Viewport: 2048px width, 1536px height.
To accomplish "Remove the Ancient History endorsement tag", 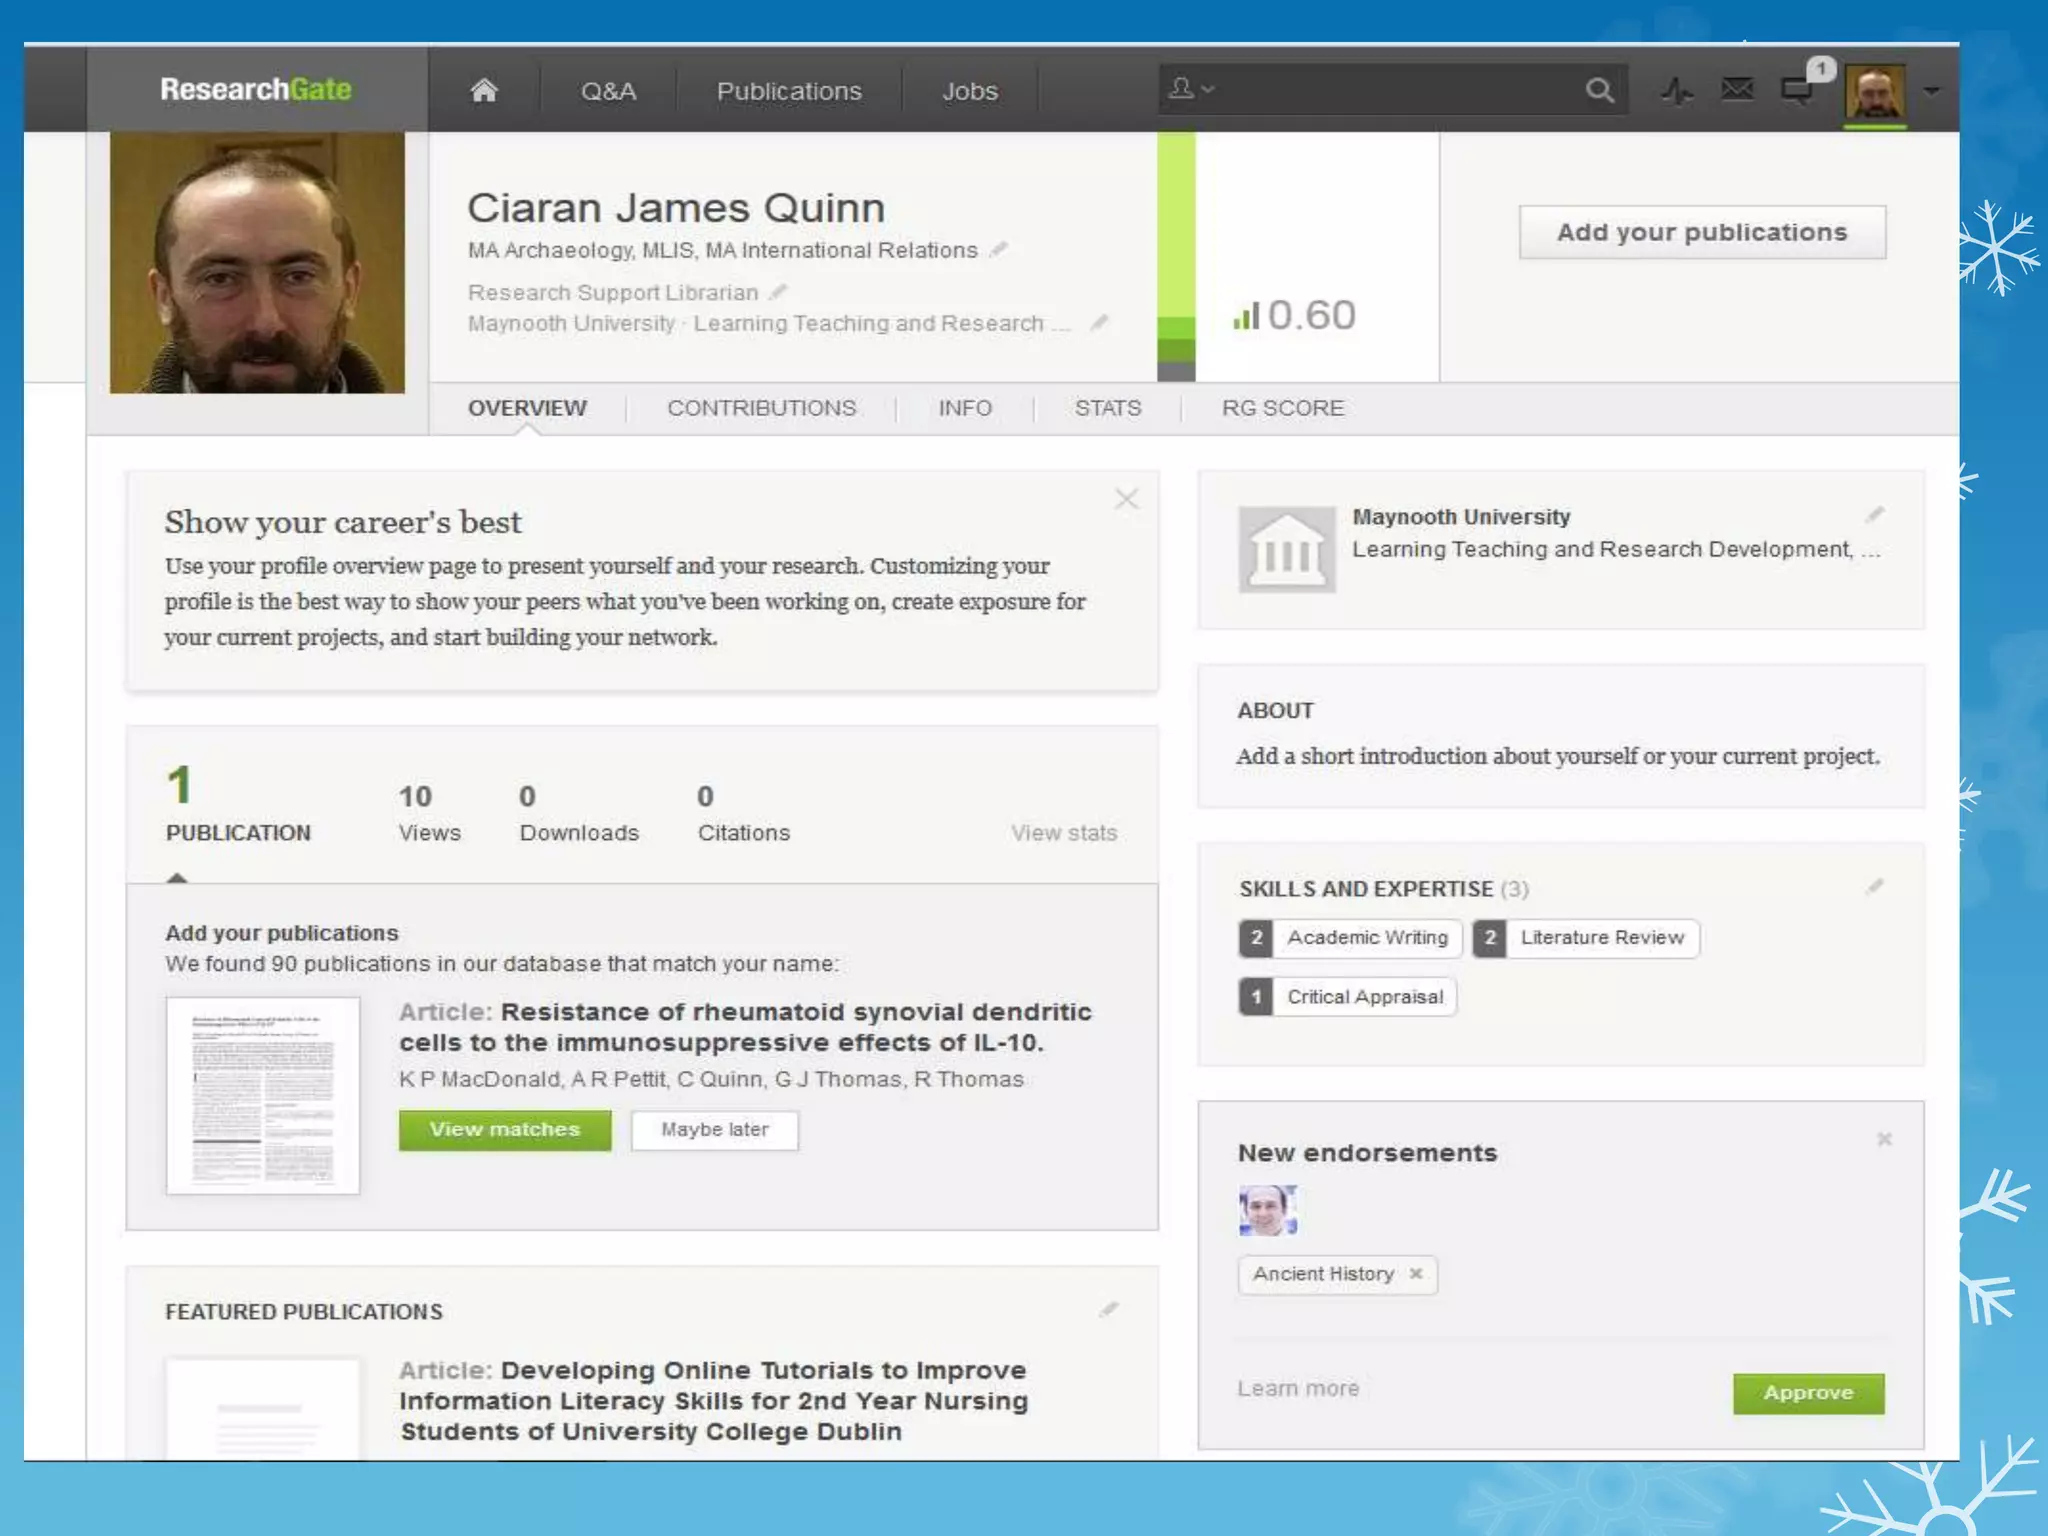I will coord(1416,1274).
